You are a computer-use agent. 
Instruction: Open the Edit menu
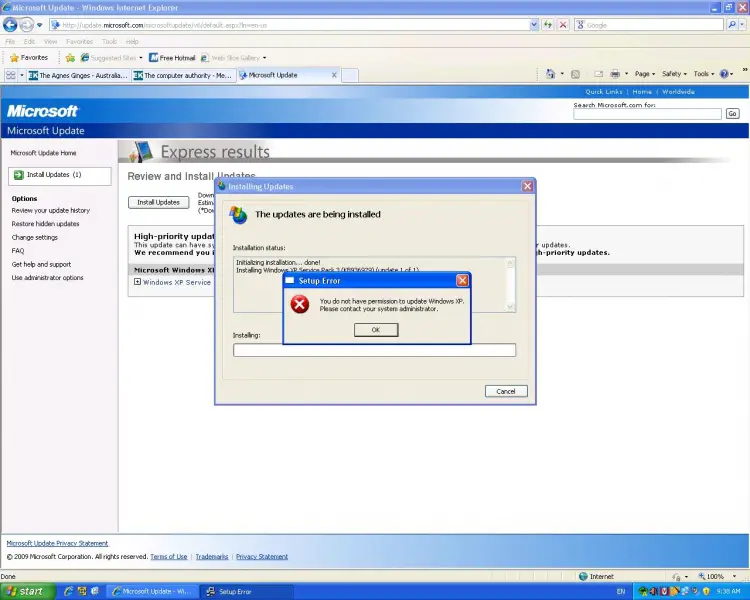[x=29, y=42]
